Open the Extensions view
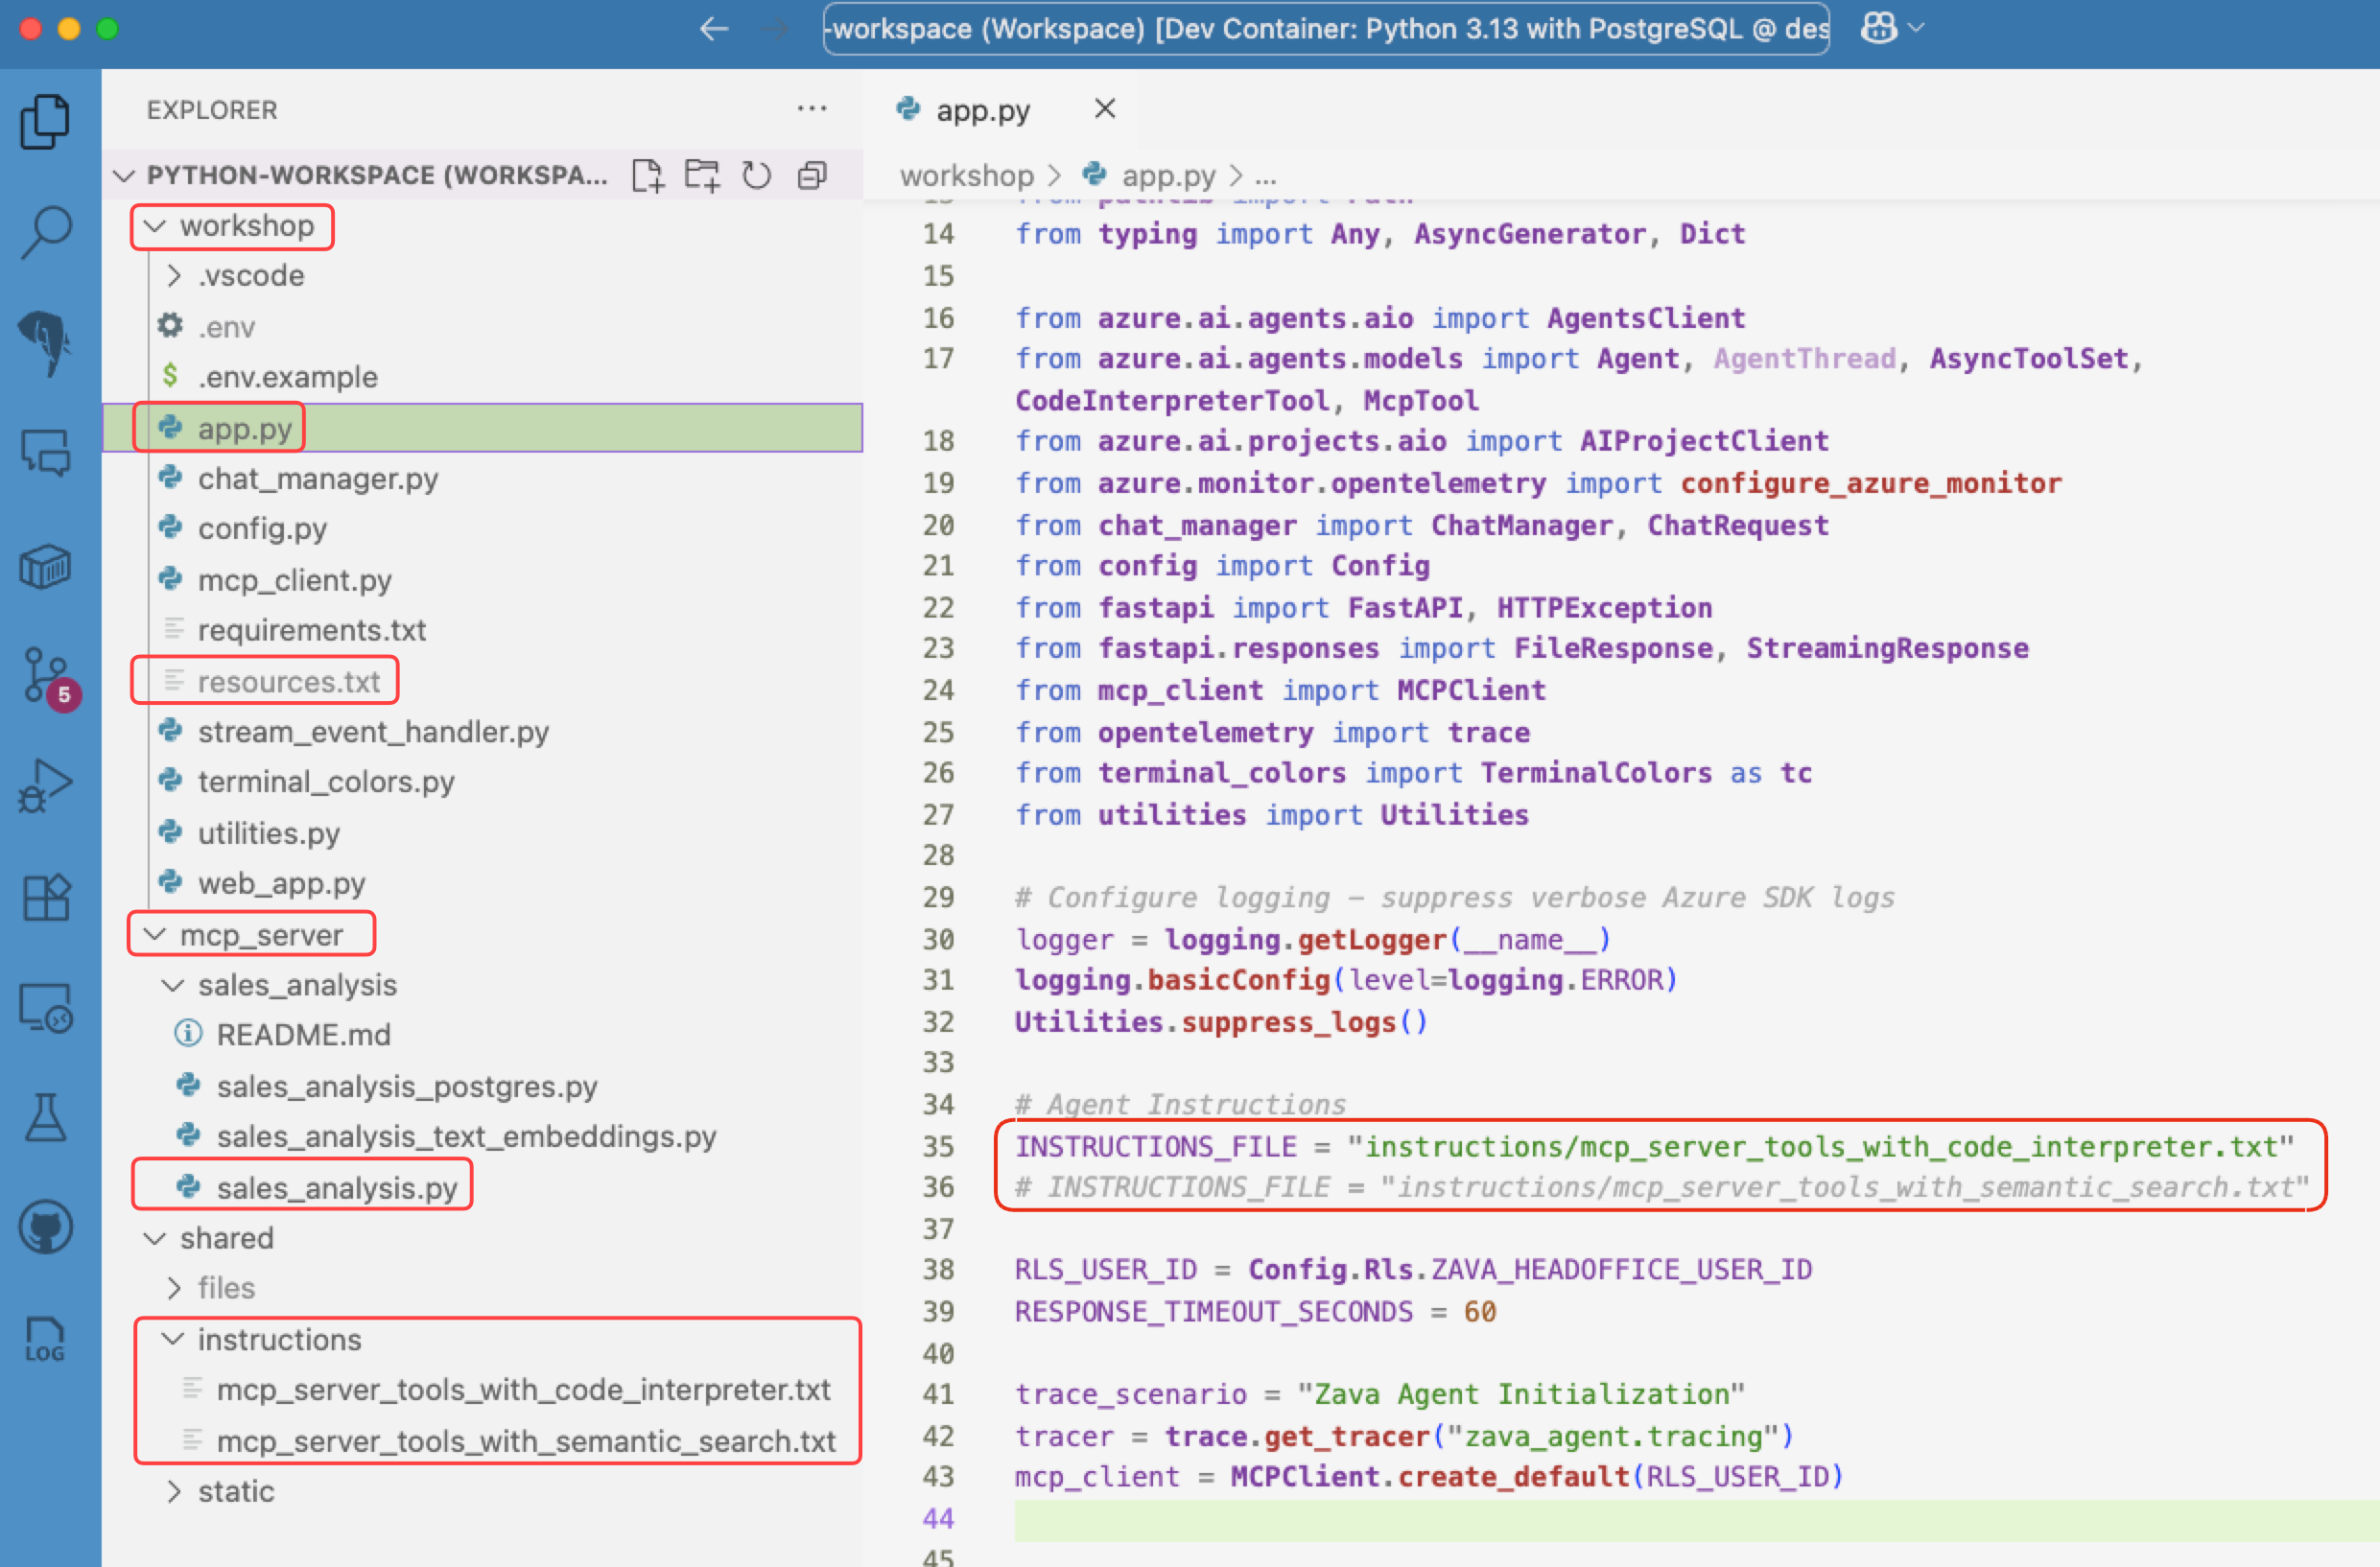 [x=47, y=897]
